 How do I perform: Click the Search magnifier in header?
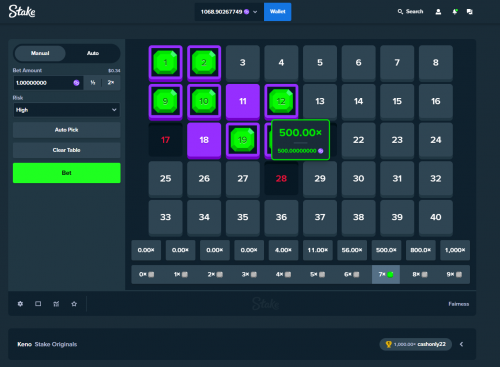click(400, 12)
